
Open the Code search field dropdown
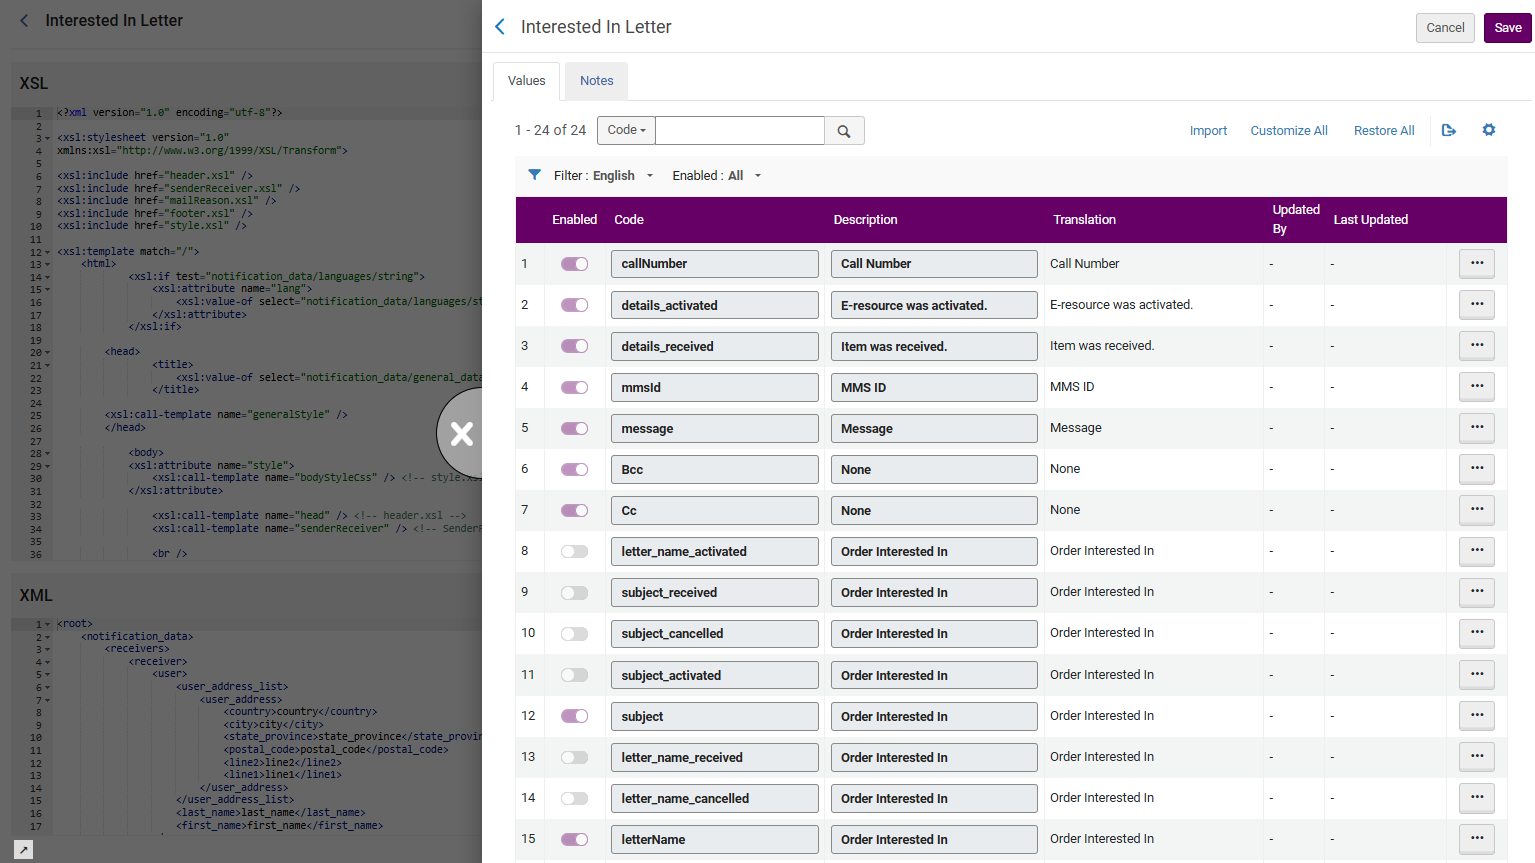[x=627, y=130]
